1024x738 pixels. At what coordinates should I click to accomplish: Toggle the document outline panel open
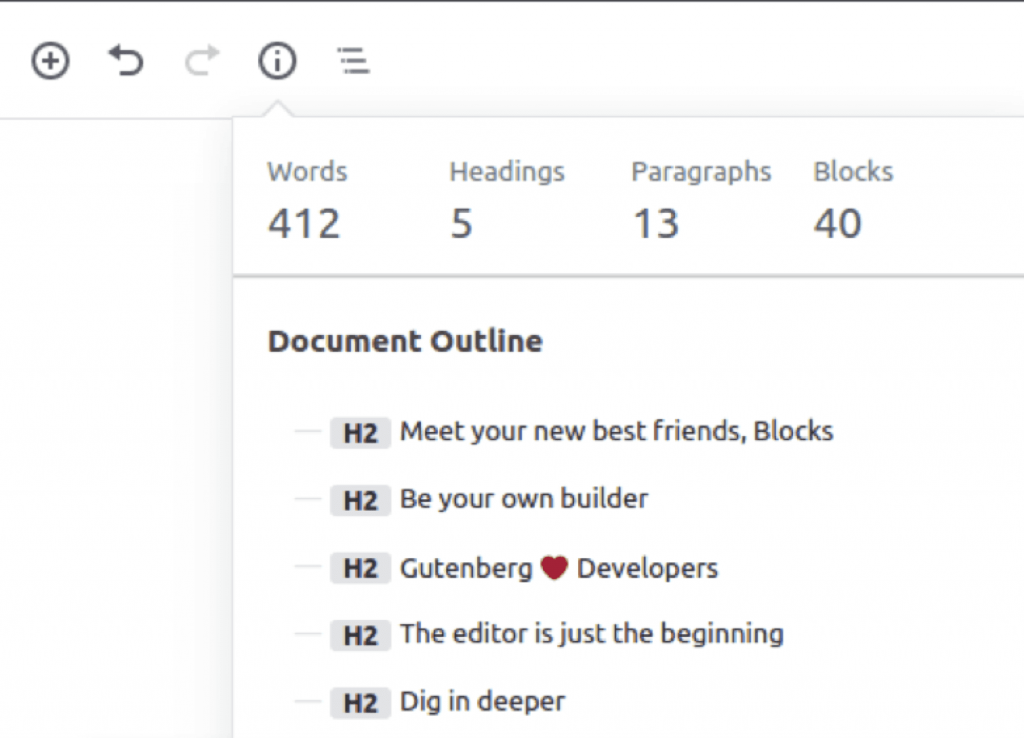tap(352, 61)
